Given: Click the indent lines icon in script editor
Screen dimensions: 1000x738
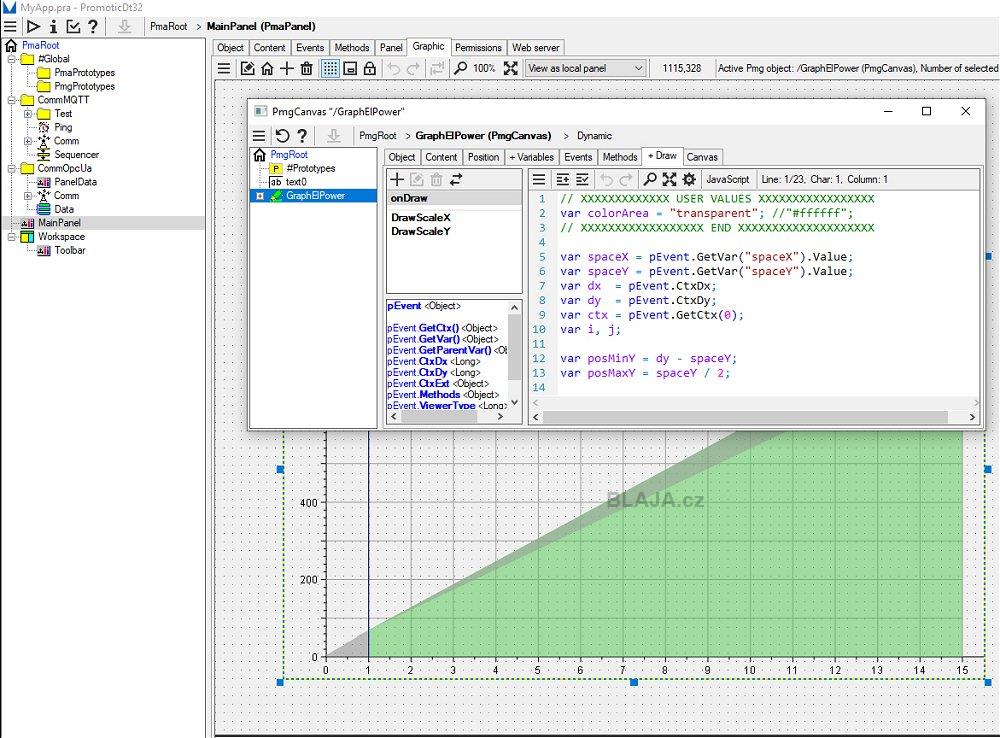Looking at the screenshot, I should pos(562,180).
